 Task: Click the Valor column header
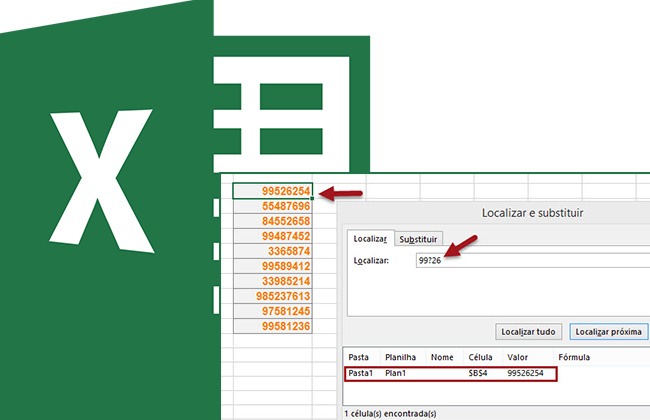click(518, 357)
